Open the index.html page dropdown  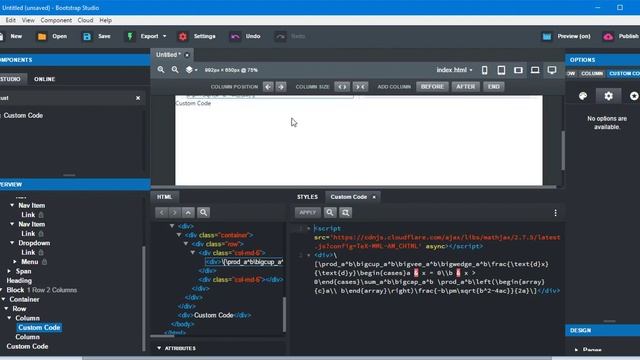[454, 70]
